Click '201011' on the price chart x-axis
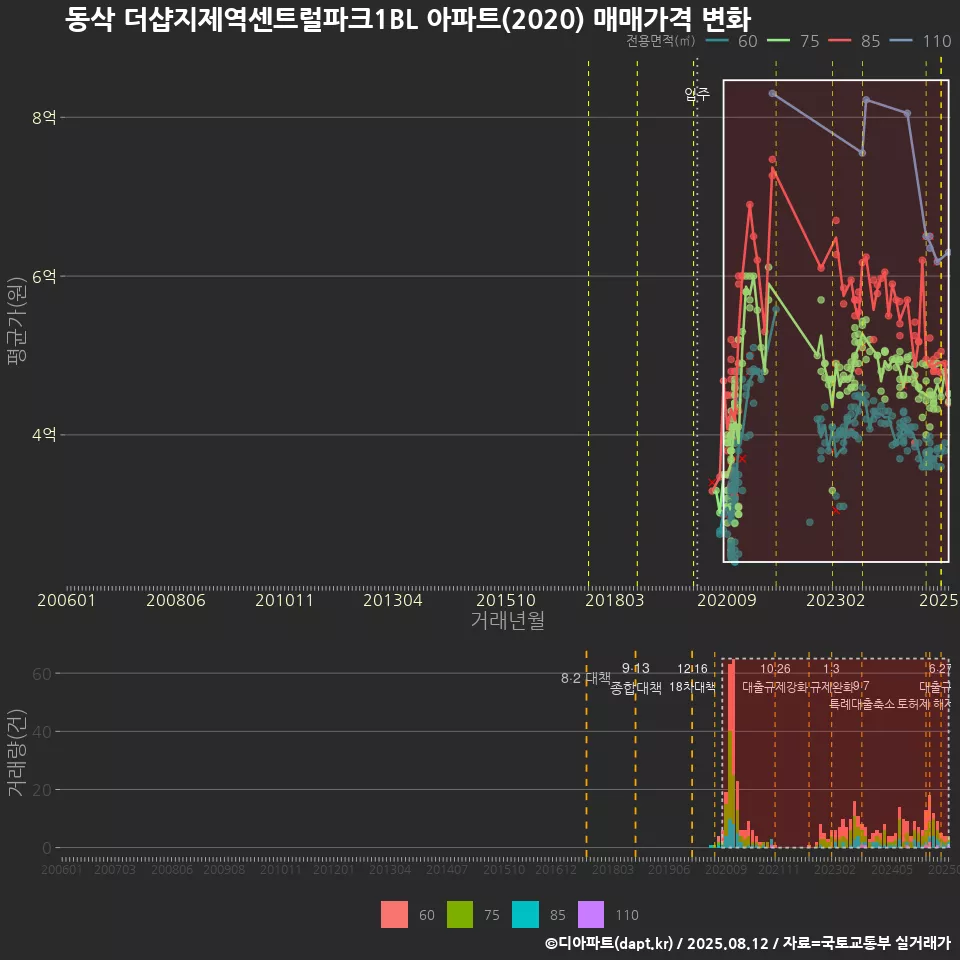 point(284,600)
